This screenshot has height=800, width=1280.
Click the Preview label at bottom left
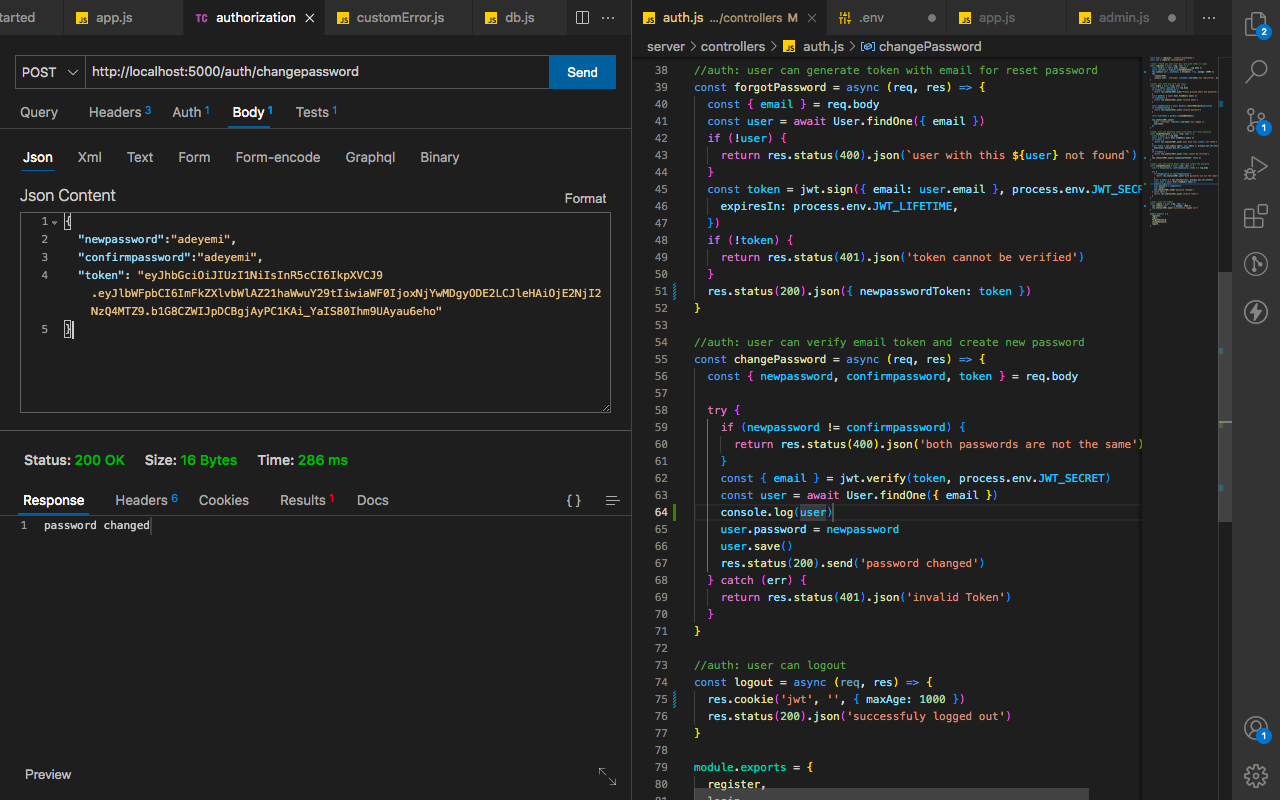click(x=48, y=774)
